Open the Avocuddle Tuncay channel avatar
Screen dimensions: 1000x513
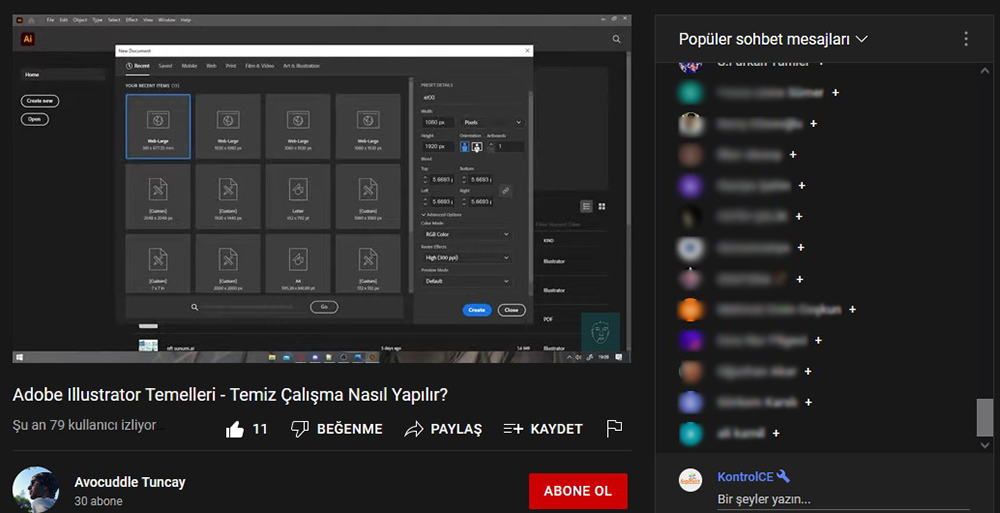pyautogui.click(x=36, y=489)
